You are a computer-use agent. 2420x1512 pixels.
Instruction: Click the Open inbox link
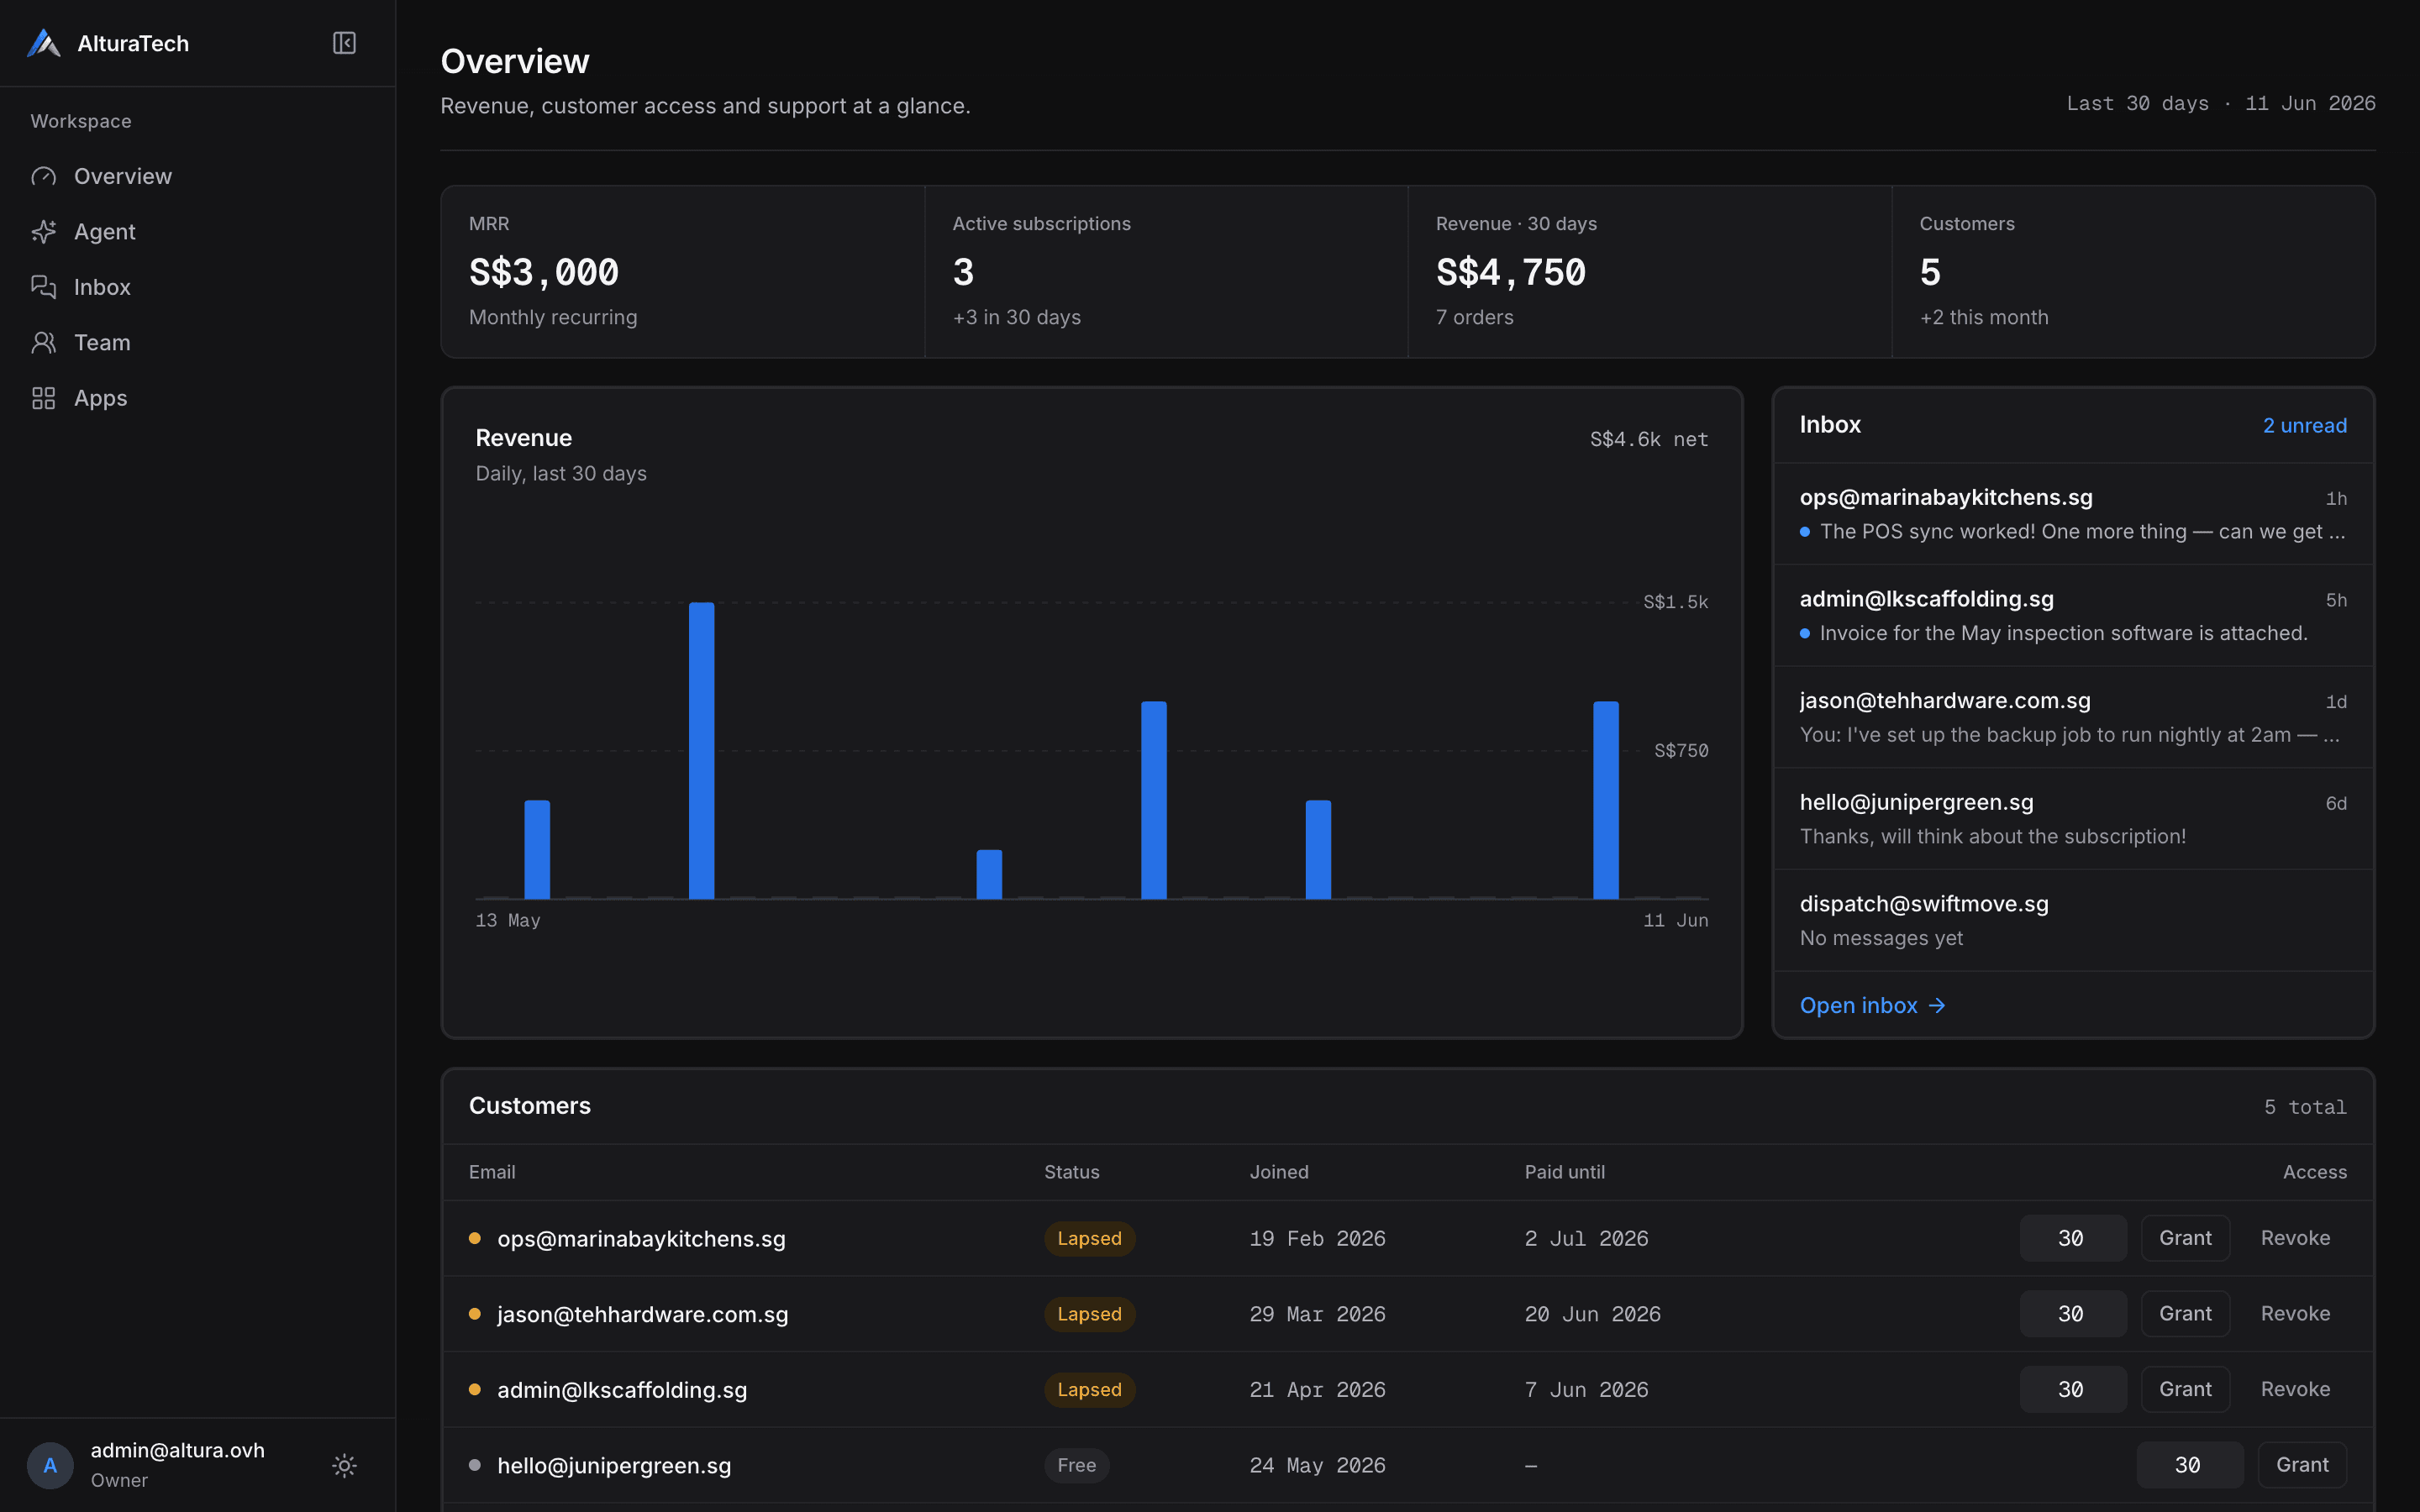pos(1873,1005)
